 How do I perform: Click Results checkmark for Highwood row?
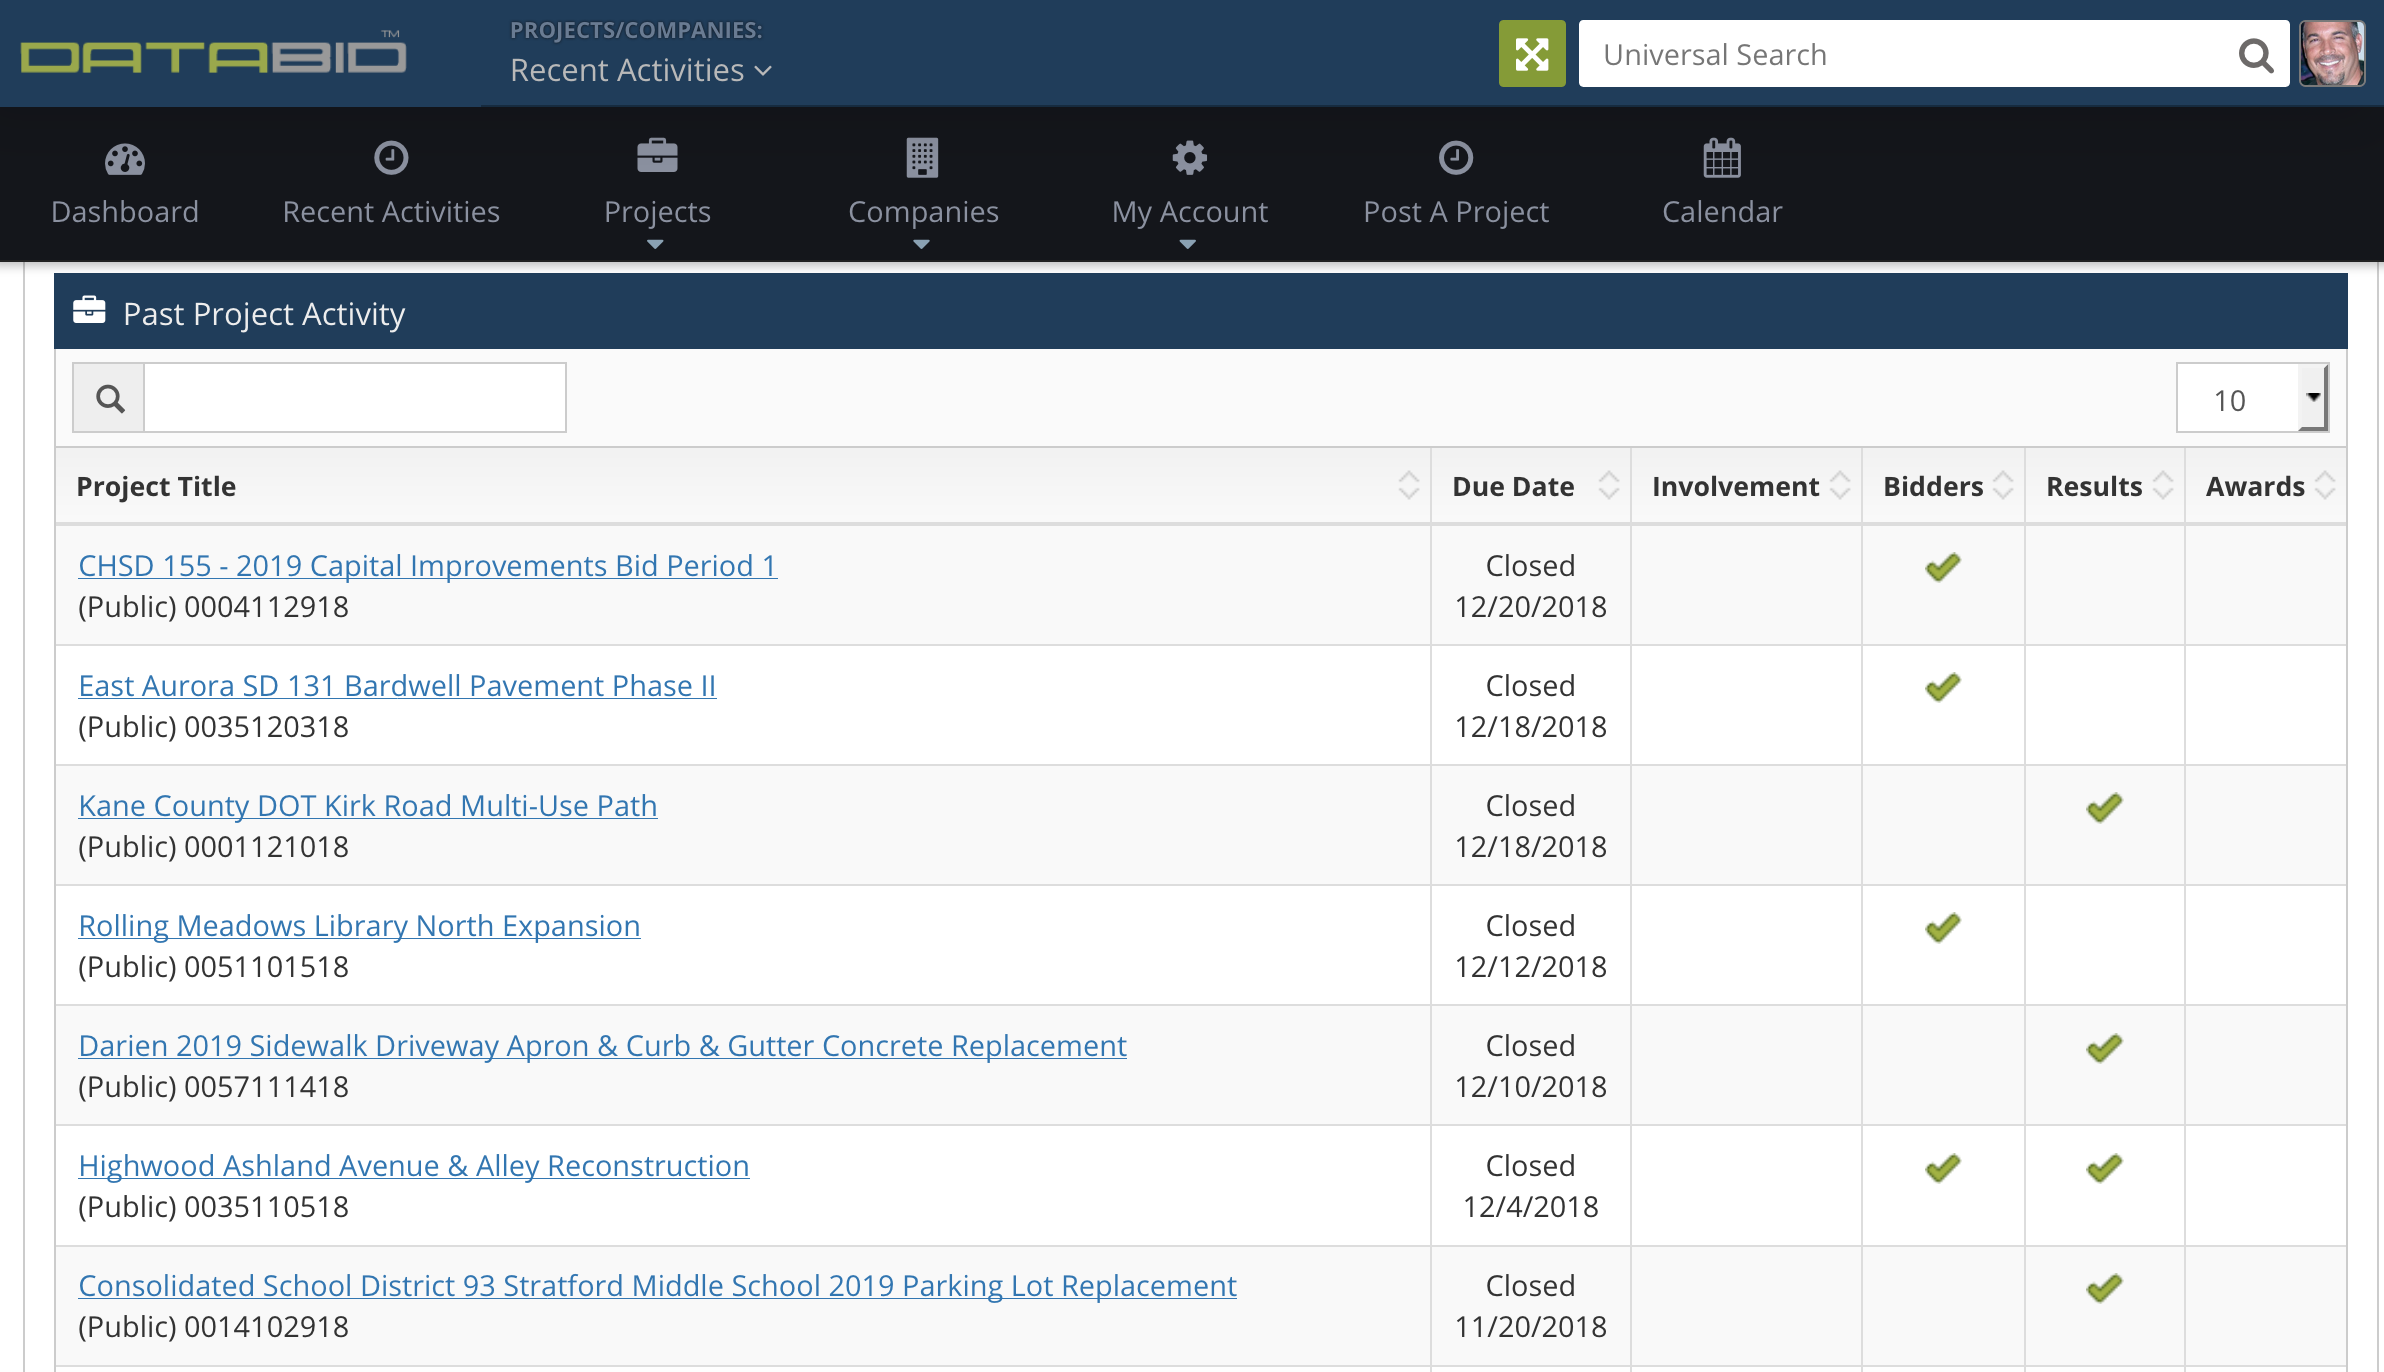pos(2104,1167)
